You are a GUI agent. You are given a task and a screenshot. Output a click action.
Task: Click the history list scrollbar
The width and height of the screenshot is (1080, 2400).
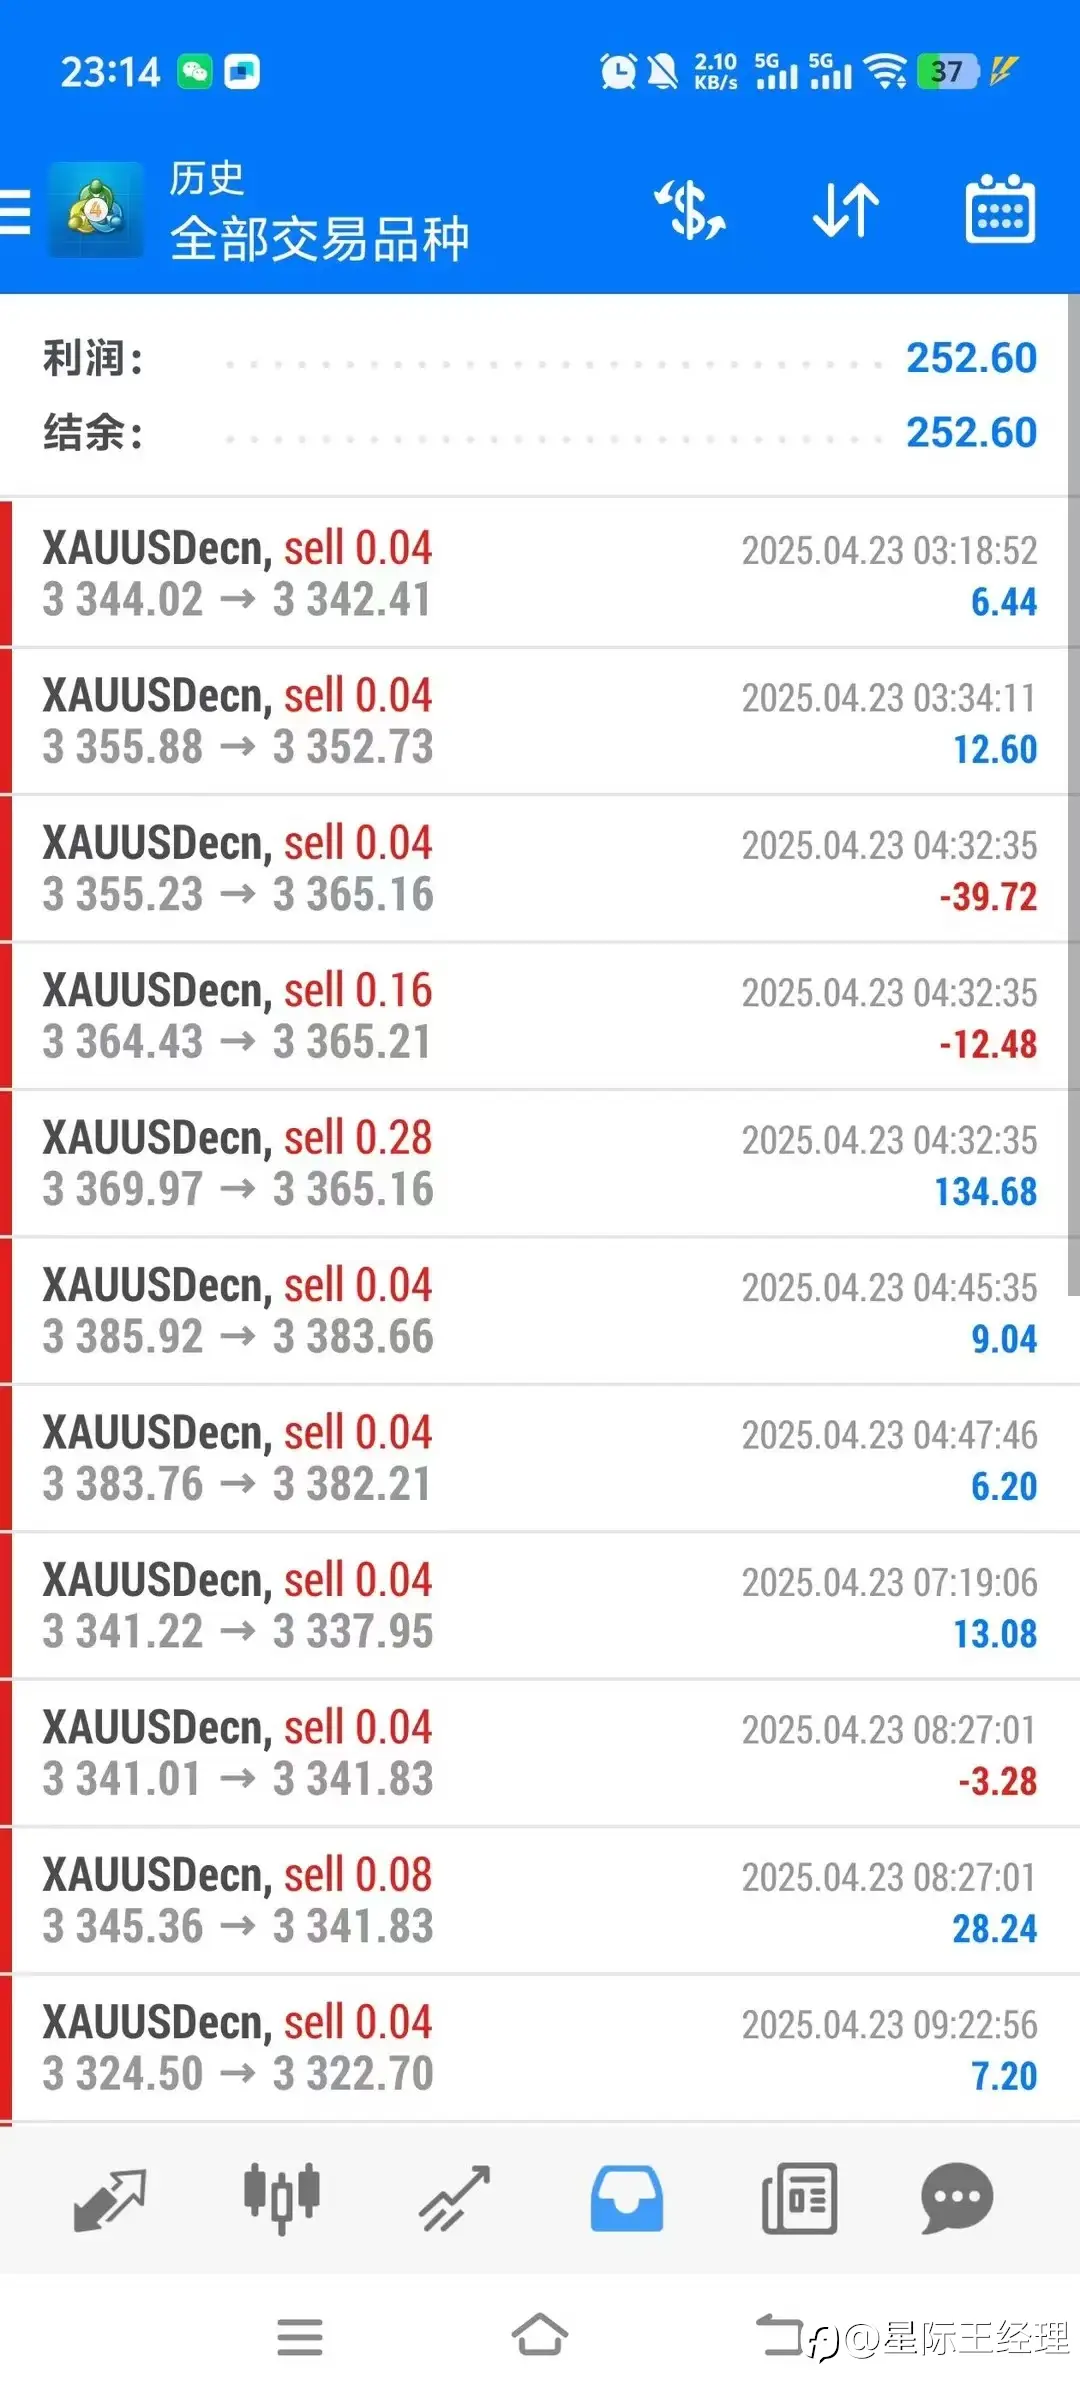(1073, 800)
